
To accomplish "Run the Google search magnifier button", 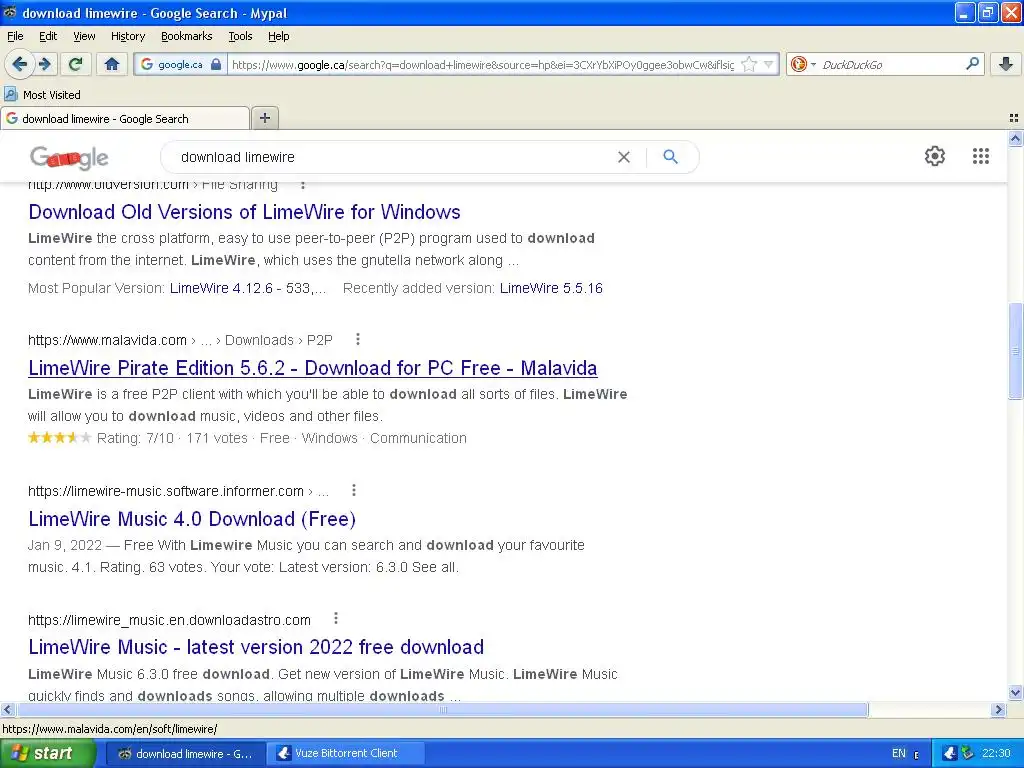I will click(670, 157).
